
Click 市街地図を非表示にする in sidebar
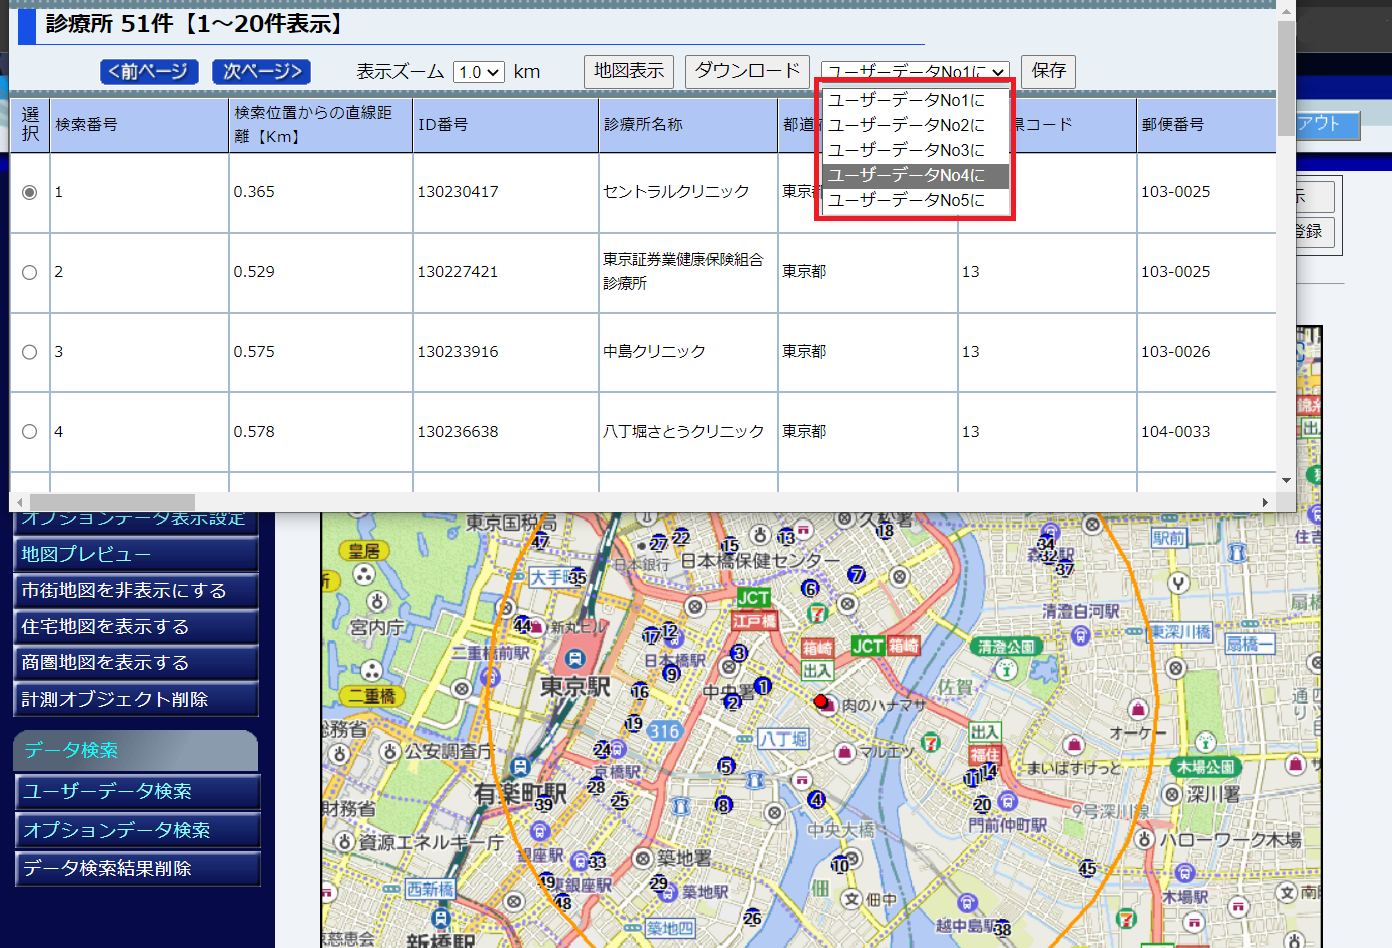pyautogui.click(x=136, y=590)
